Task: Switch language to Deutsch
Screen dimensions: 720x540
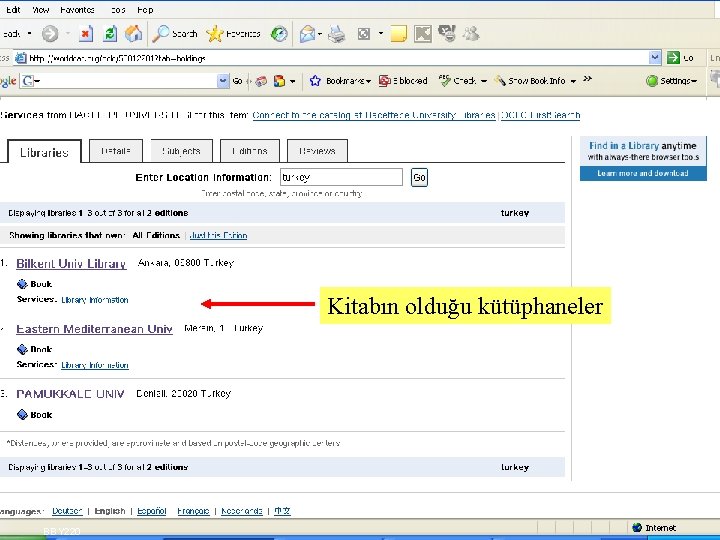Action: (x=67, y=511)
